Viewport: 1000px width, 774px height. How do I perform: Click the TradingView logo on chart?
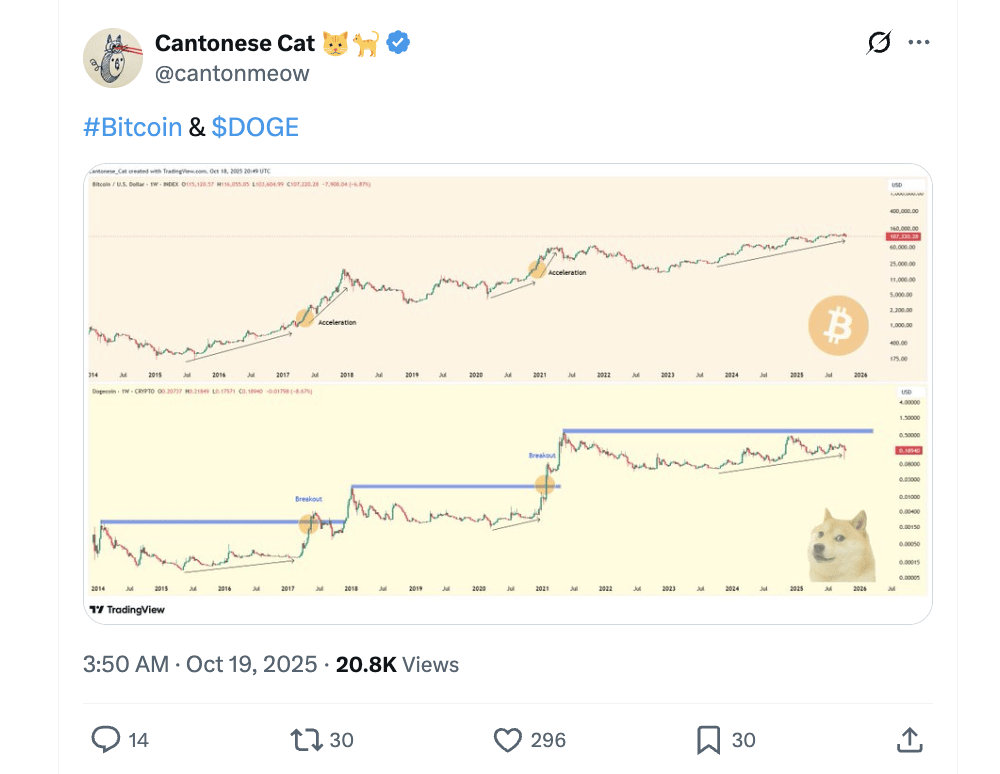tap(127, 609)
